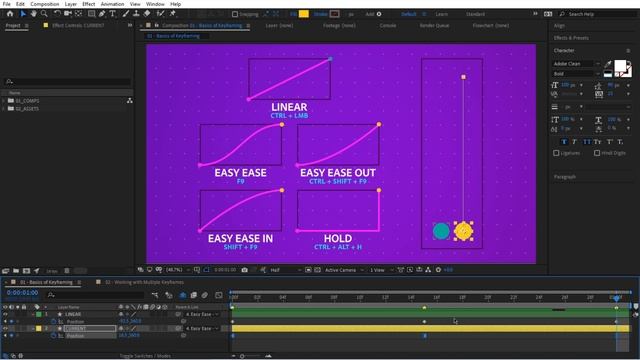Open composition flowchart icon in viewer footer
This screenshot has height=360, width=640.
click(428, 270)
